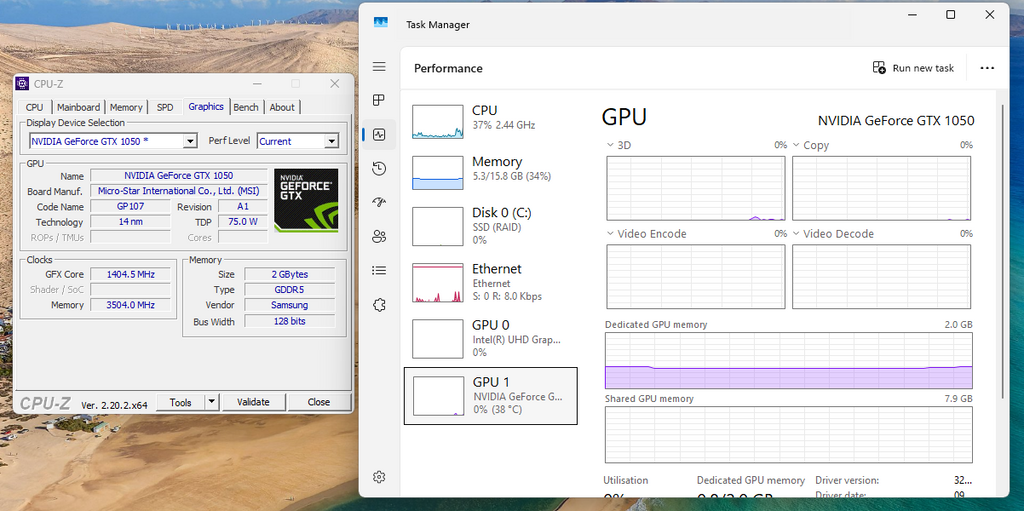Click the Micro-Star International board manufacturer value
This screenshot has width=1024, height=511.
click(x=179, y=191)
